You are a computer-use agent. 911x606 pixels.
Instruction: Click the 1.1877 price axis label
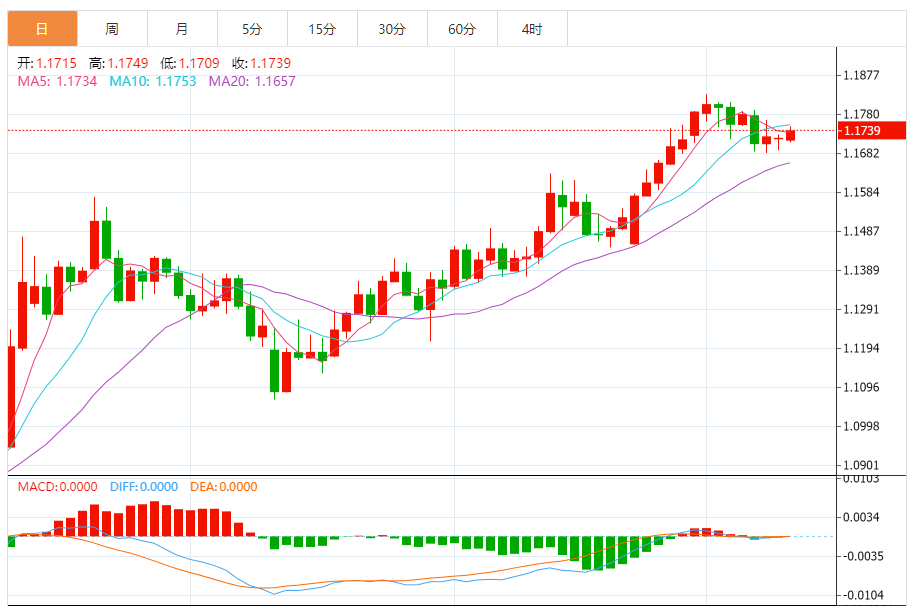pyautogui.click(x=861, y=75)
